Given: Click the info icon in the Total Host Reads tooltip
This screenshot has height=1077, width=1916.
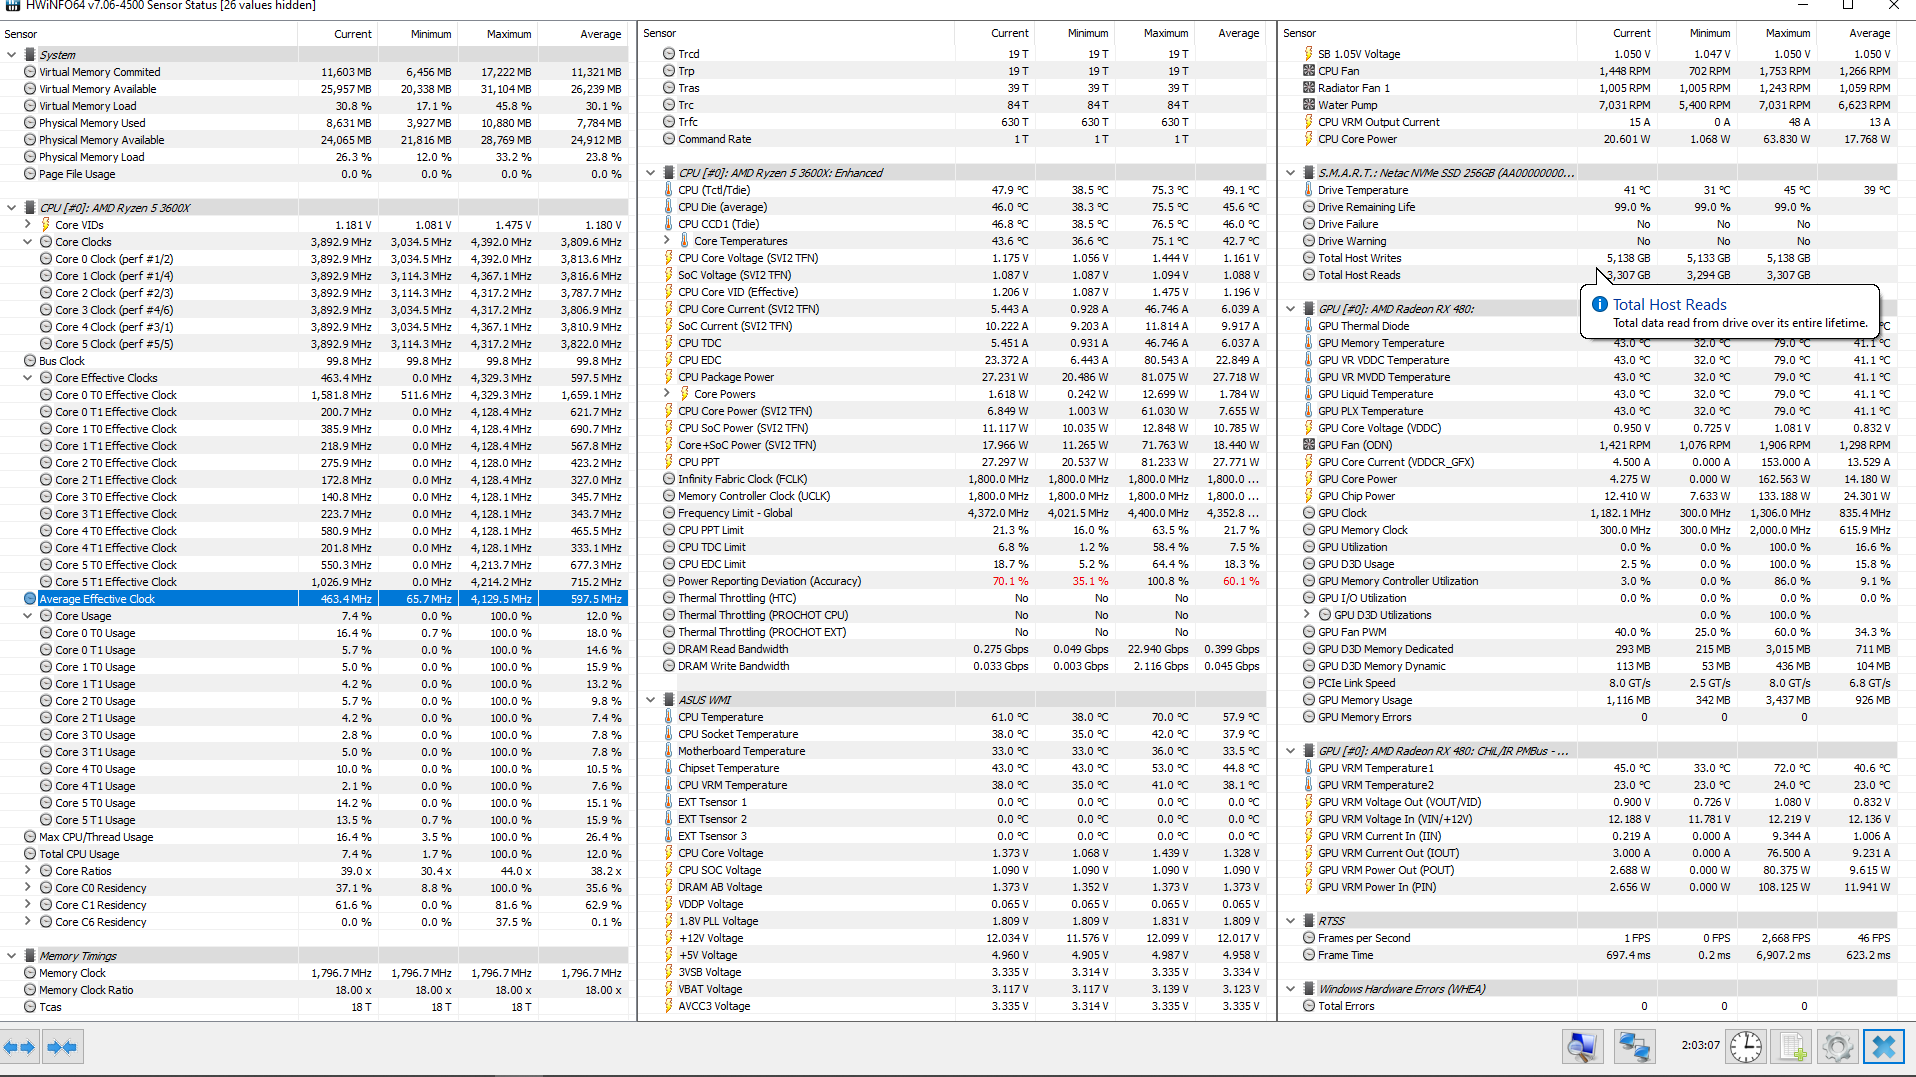Looking at the screenshot, I should click(1599, 305).
